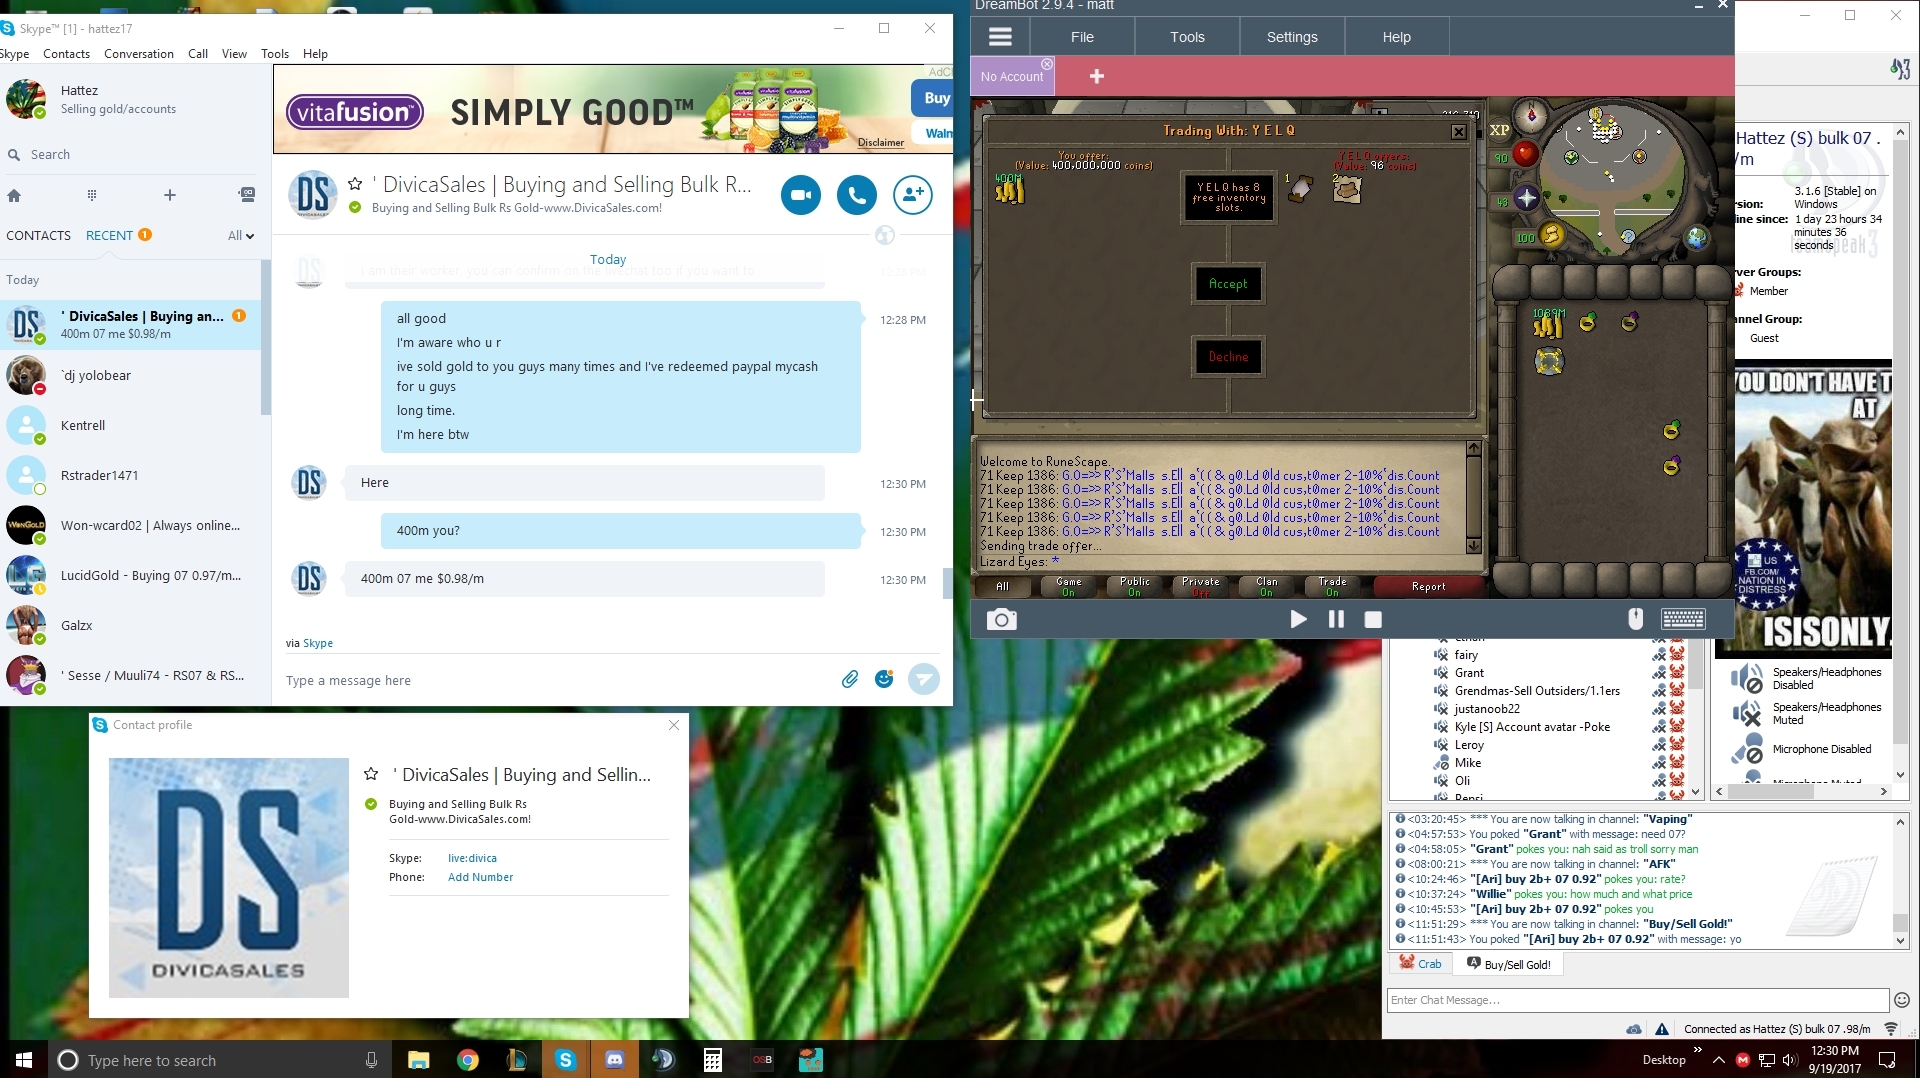
Task: Open the Conversation menu in Skype
Action: (x=139, y=54)
